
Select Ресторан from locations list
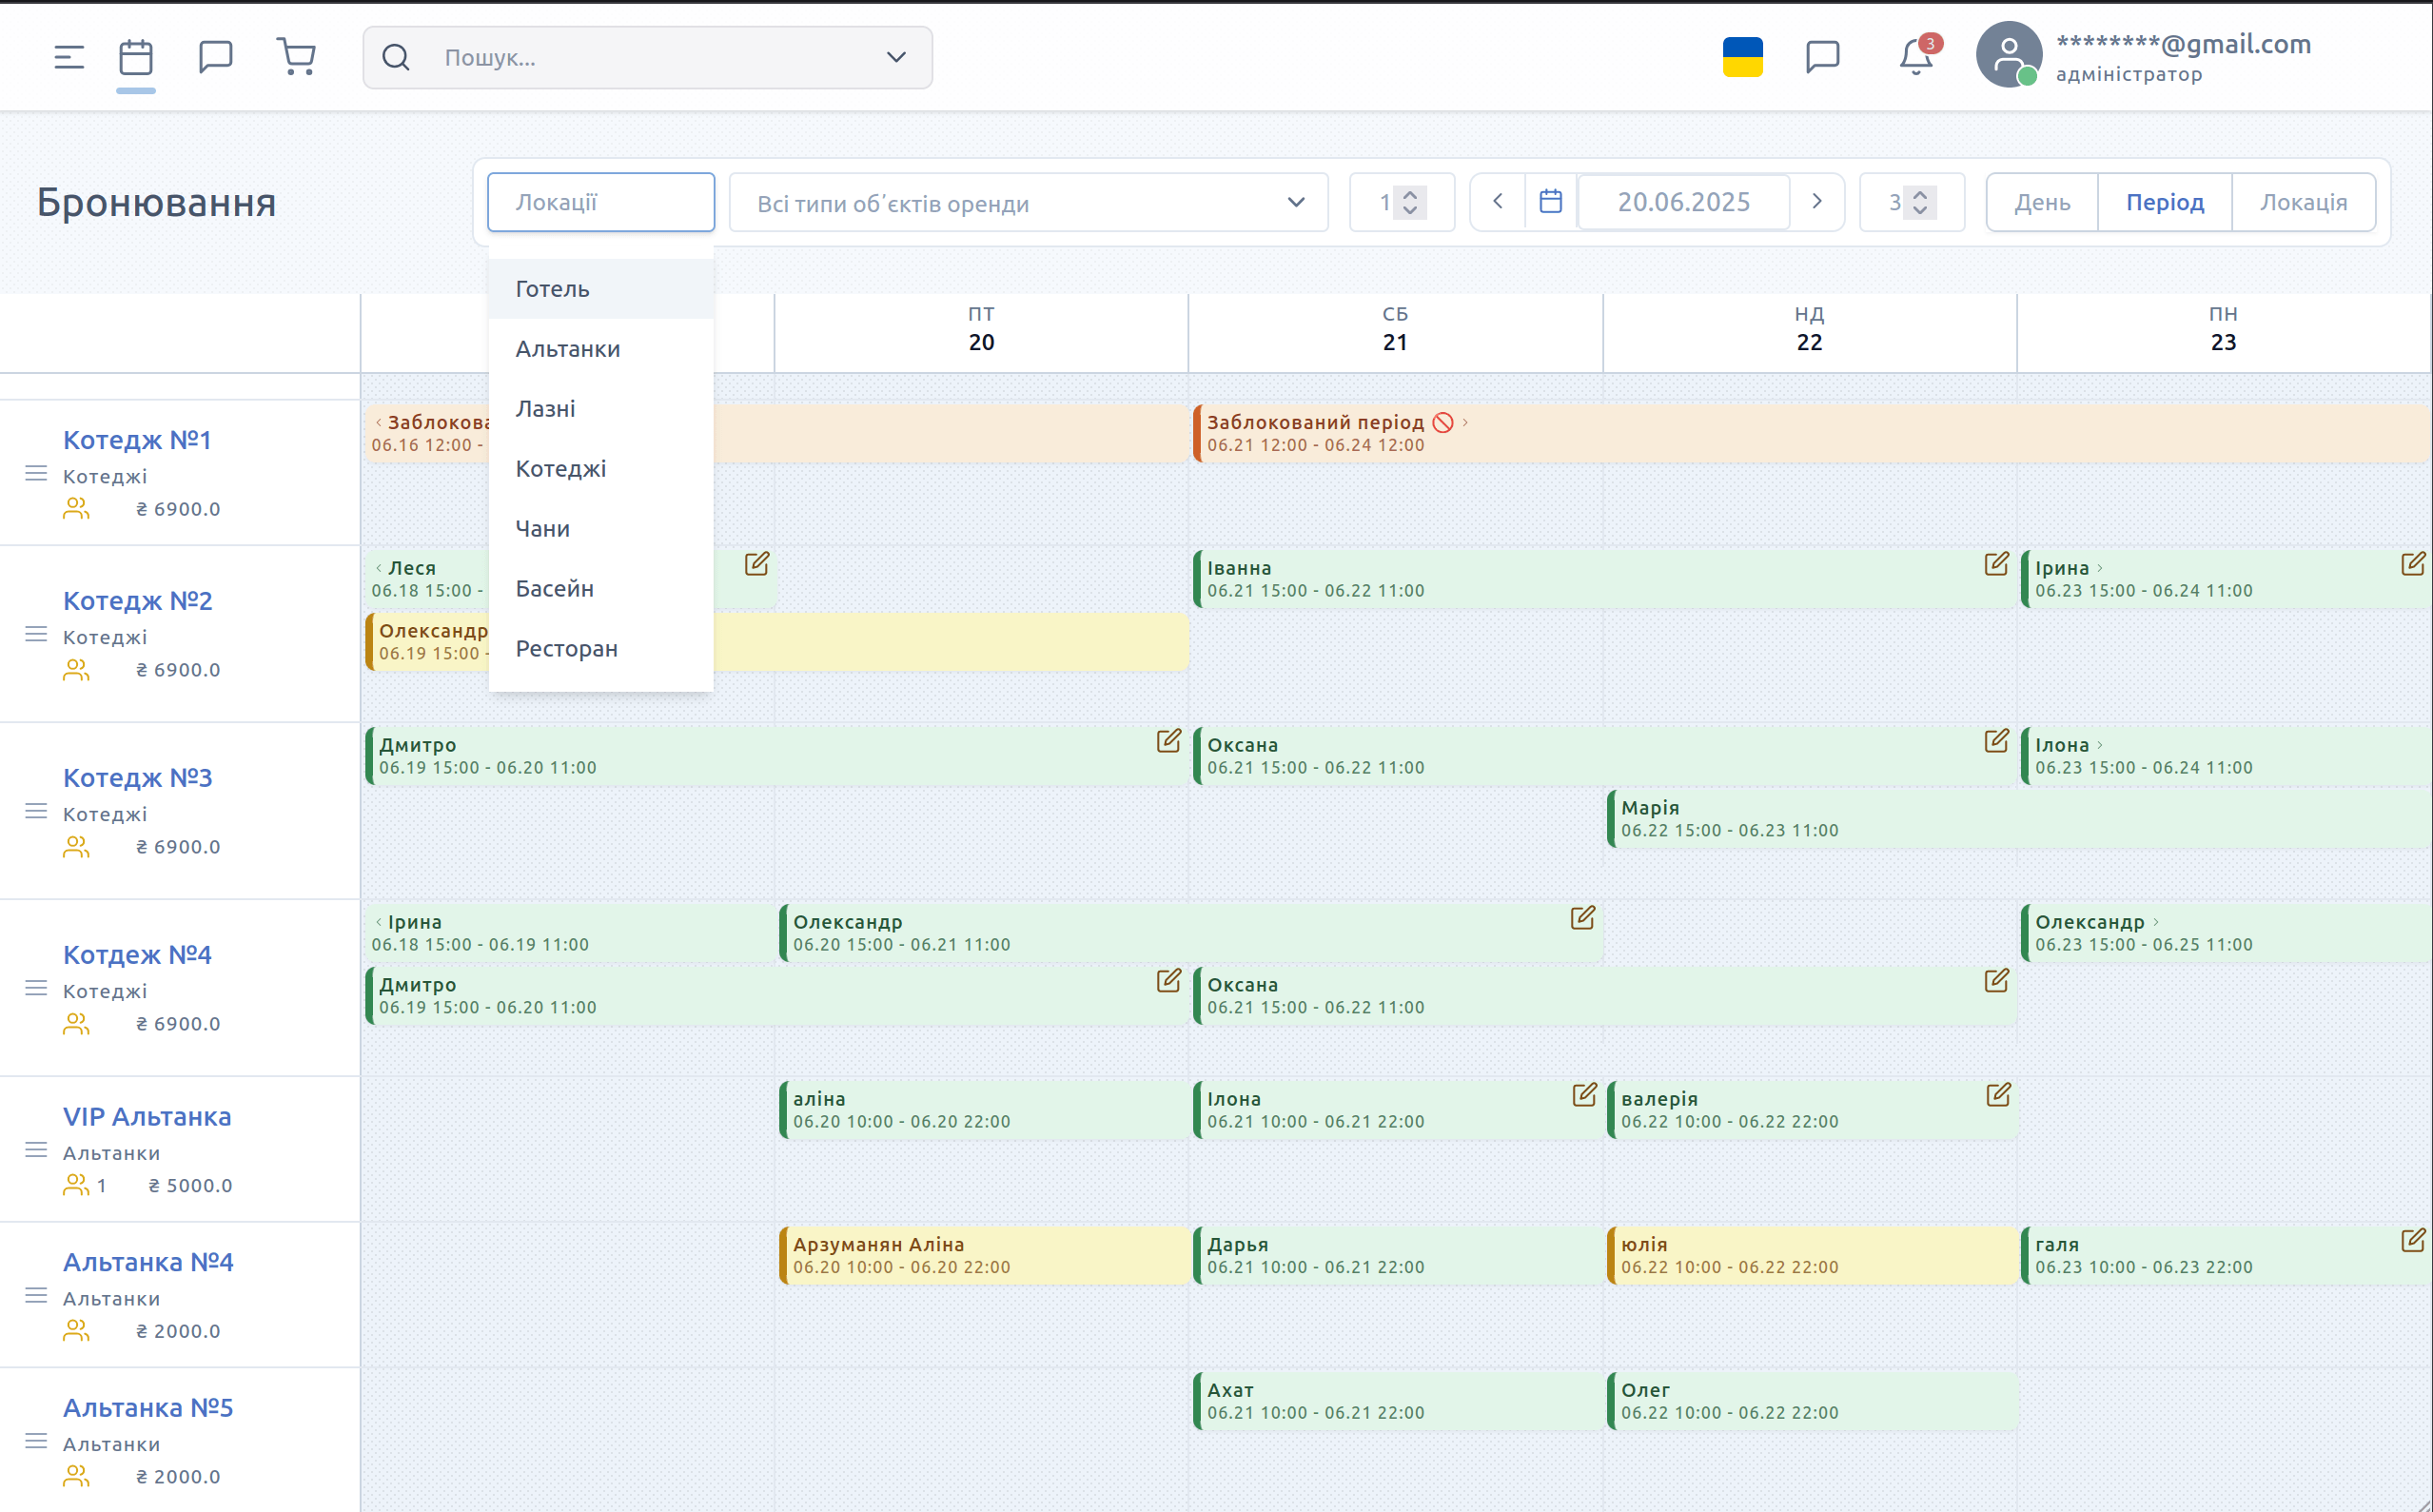[601, 649]
